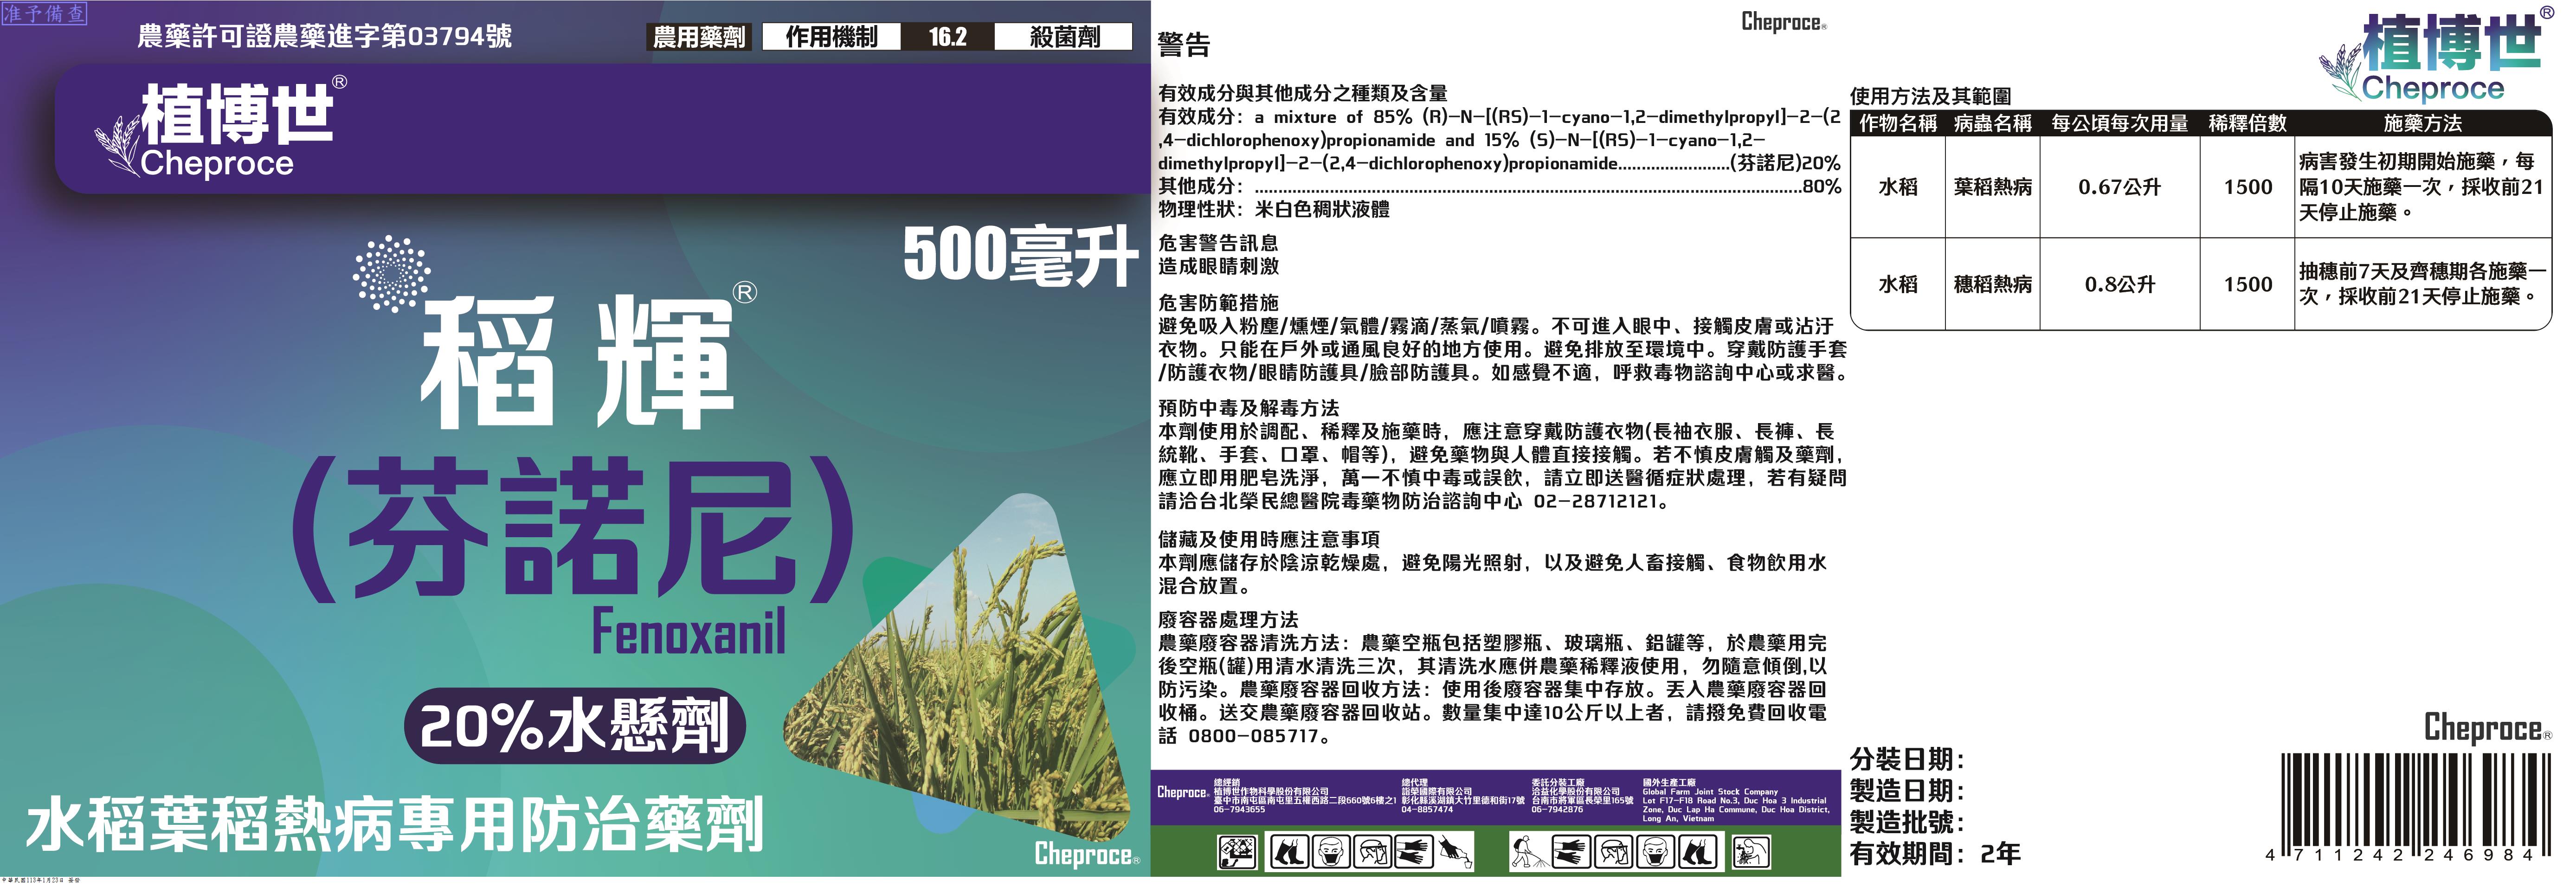Click the 0.67公升 dosage cell

(2120, 187)
